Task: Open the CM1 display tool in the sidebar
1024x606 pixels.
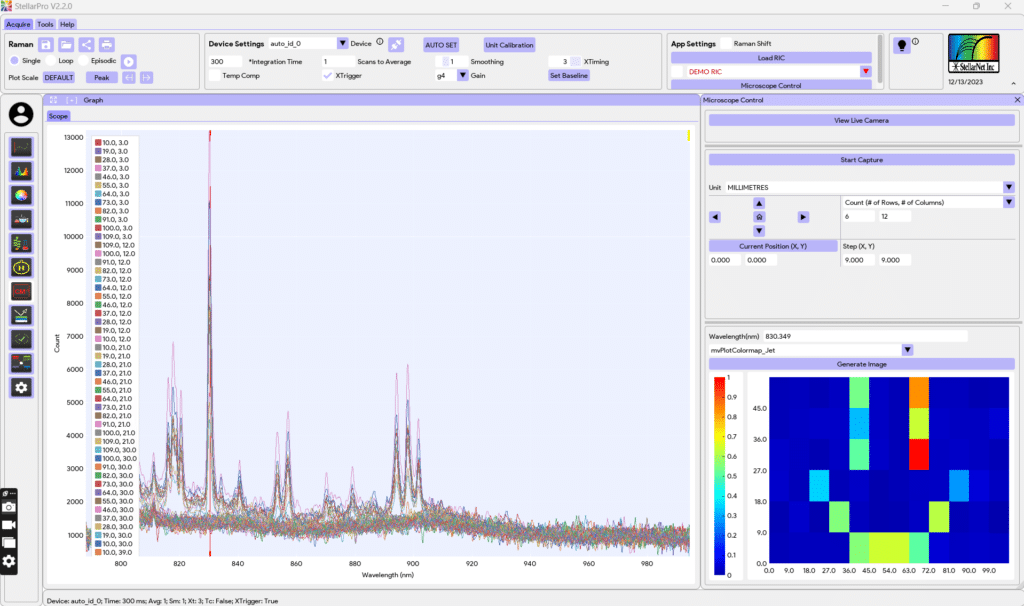Action: click(21, 291)
